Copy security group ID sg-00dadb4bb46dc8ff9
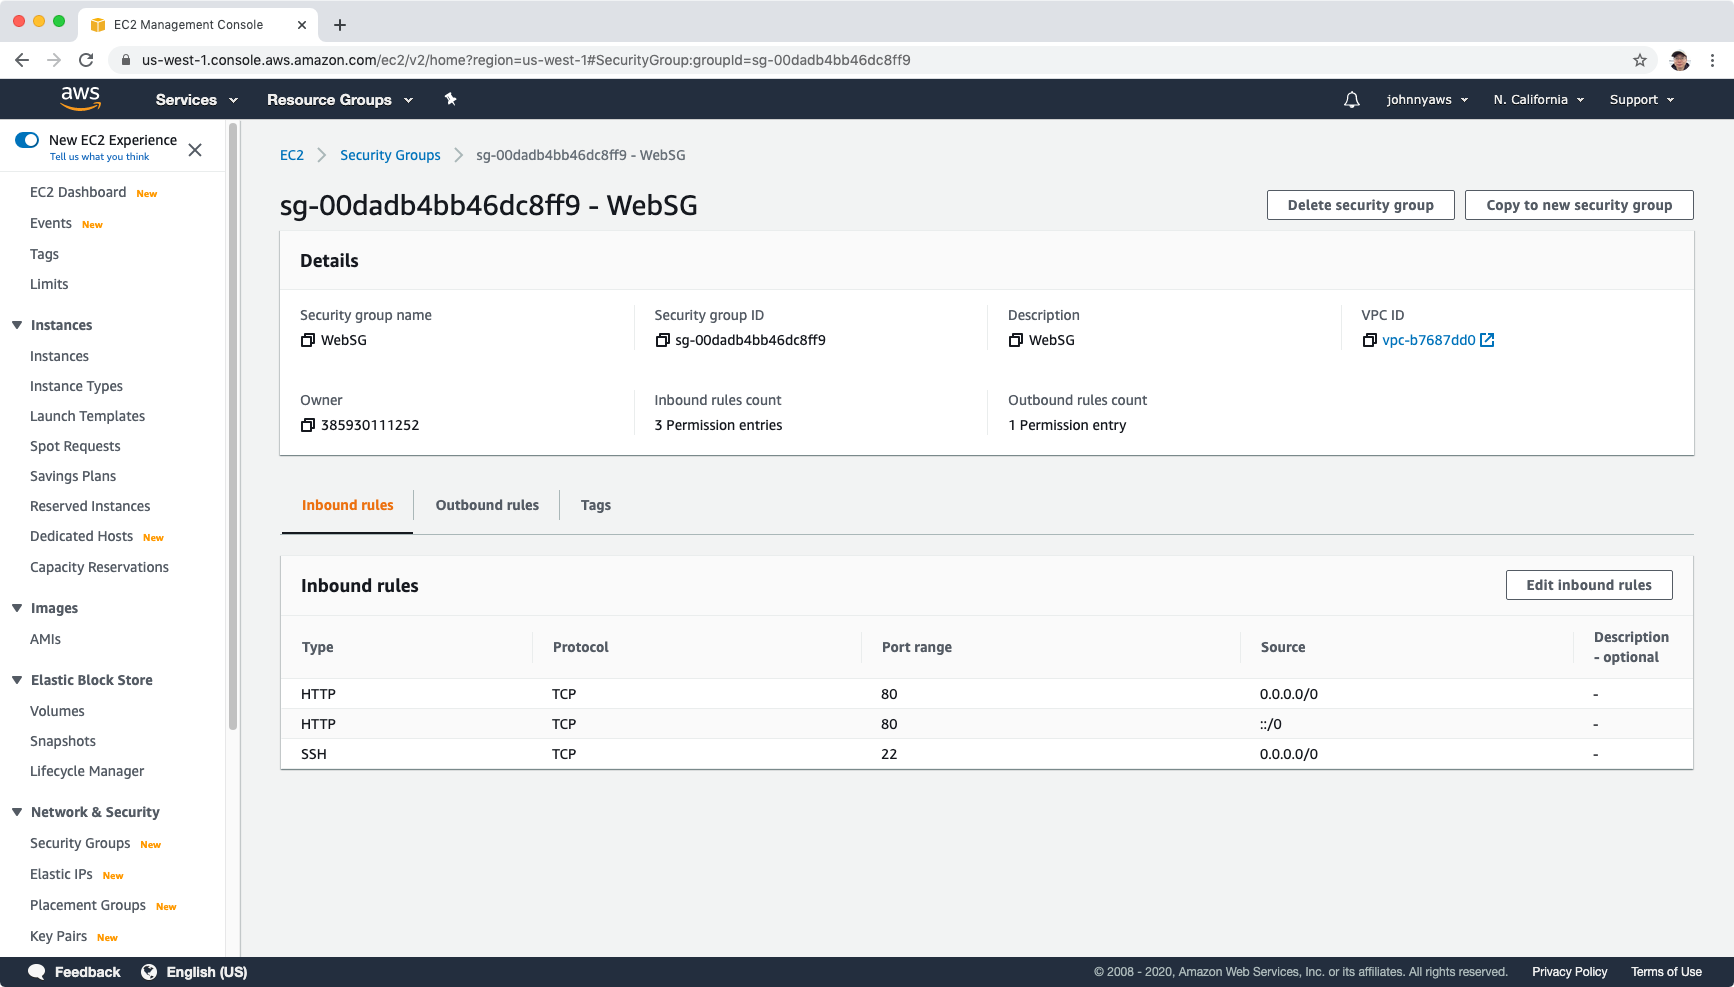 pyautogui.click(x=662, y=340)
